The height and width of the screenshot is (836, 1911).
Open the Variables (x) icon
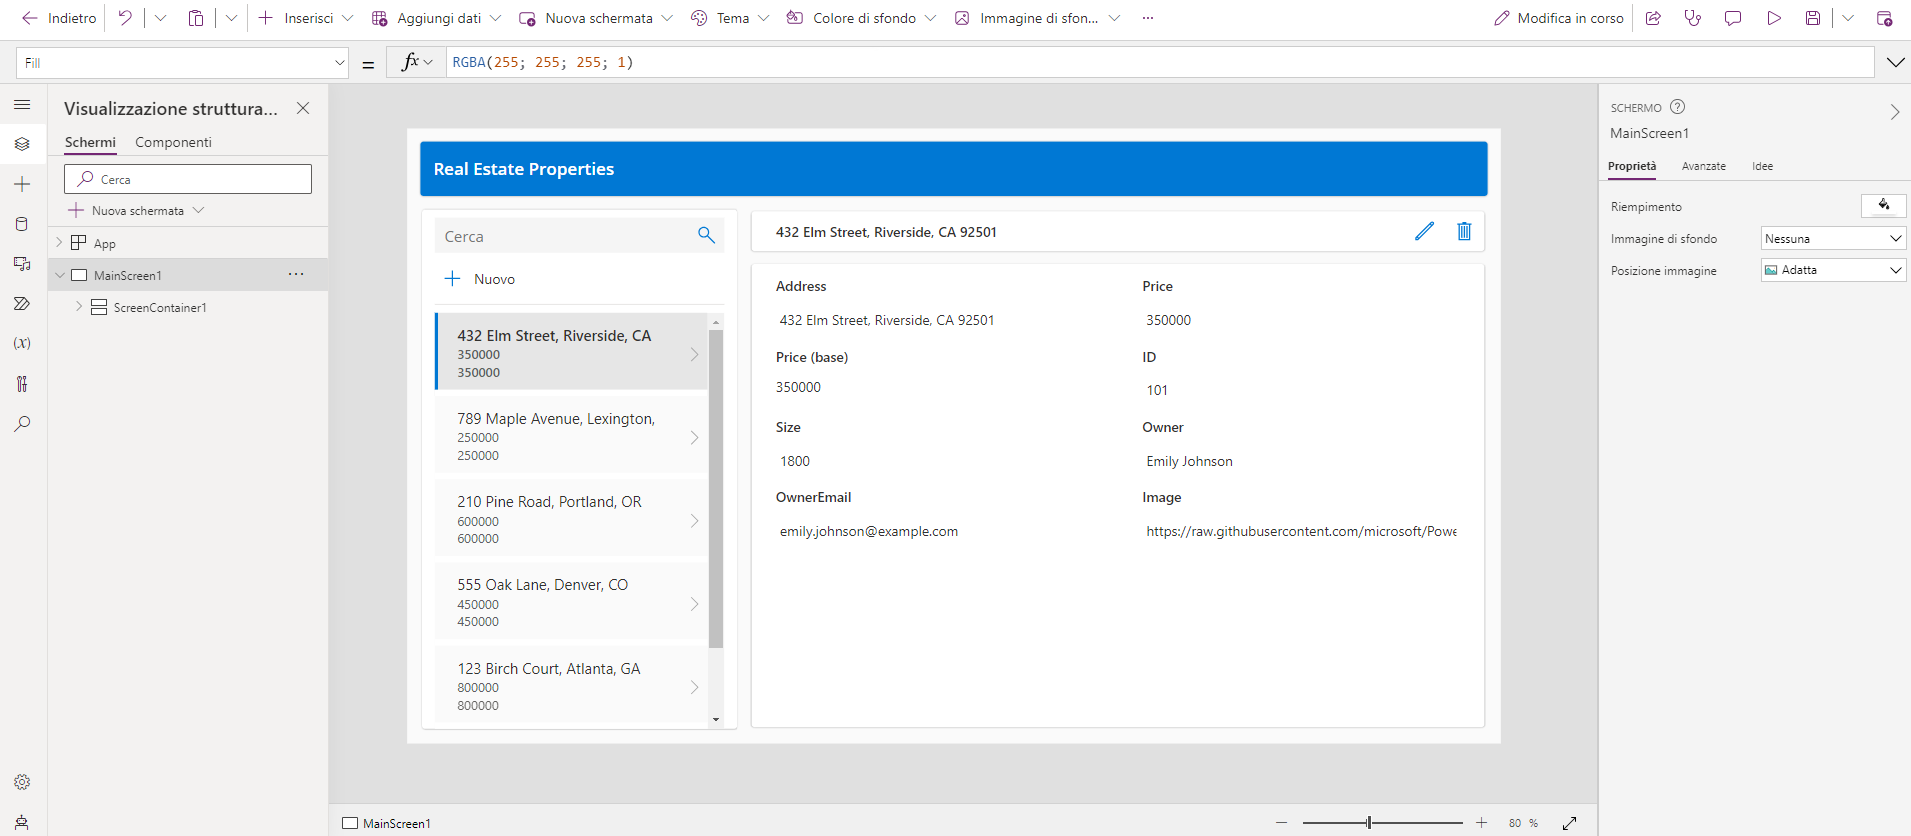(22, 343)
